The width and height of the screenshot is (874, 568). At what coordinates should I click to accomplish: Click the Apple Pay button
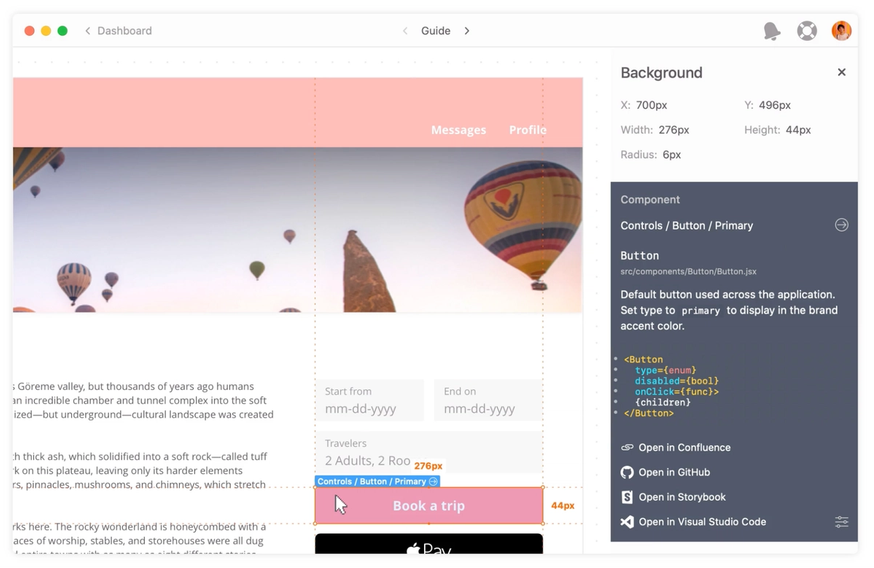(x=429, y=544)
